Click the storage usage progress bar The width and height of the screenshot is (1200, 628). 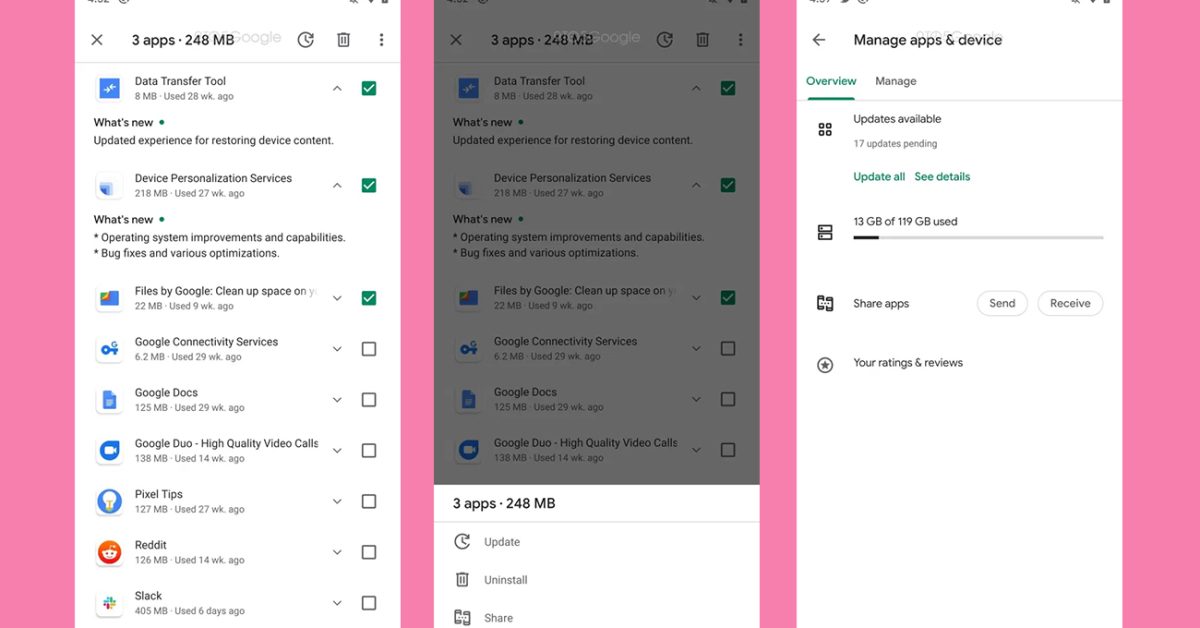(977, 238)
